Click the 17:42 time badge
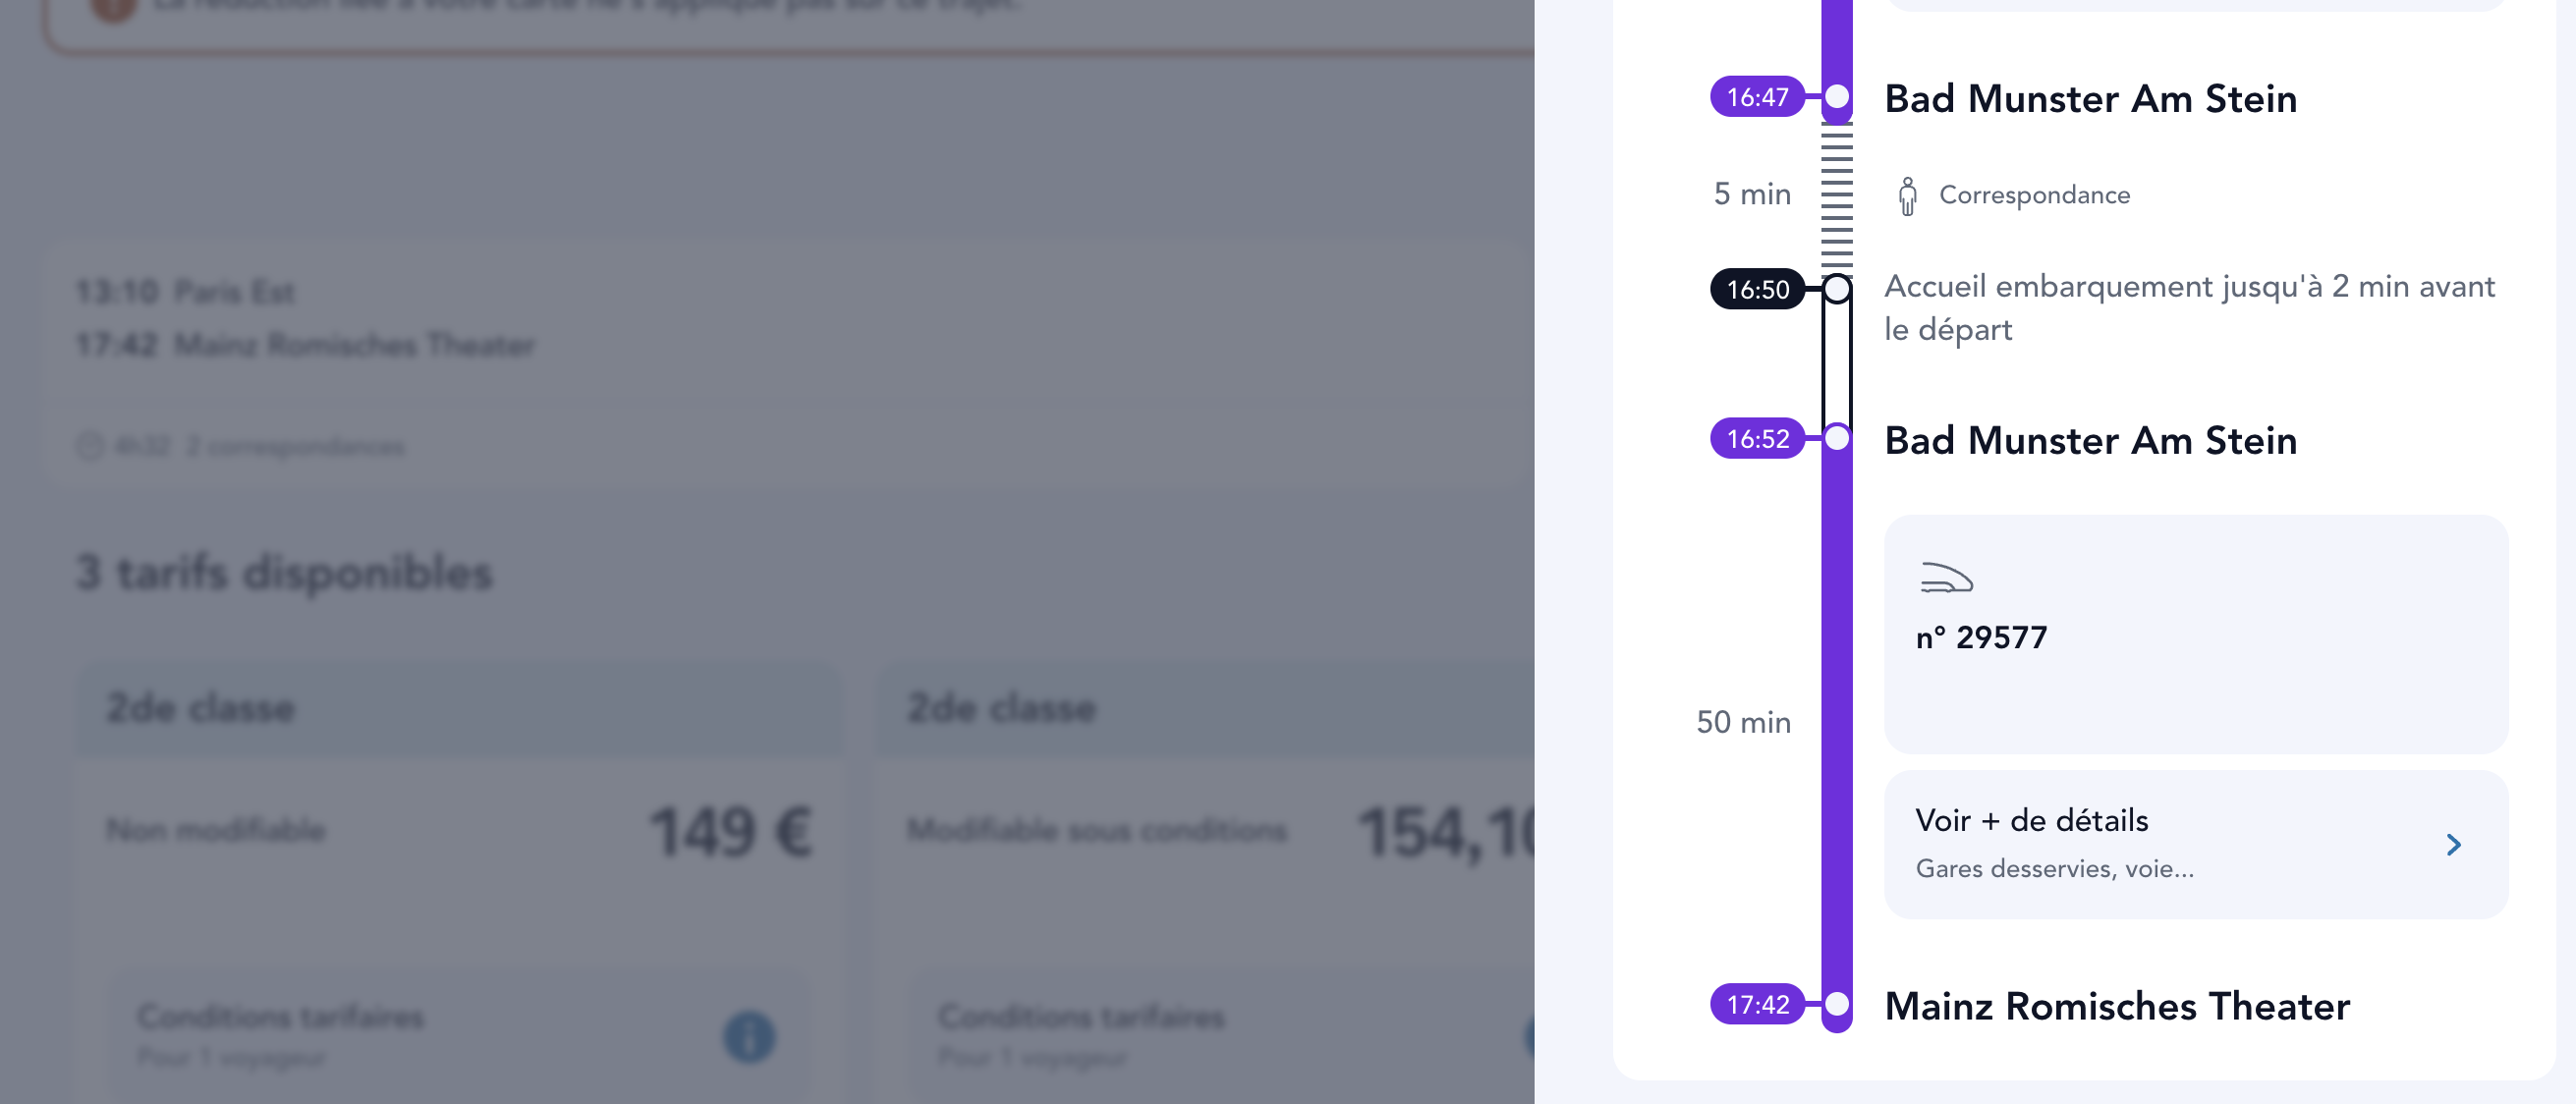2576x1104 pixels. (x=1757, y=1004)
